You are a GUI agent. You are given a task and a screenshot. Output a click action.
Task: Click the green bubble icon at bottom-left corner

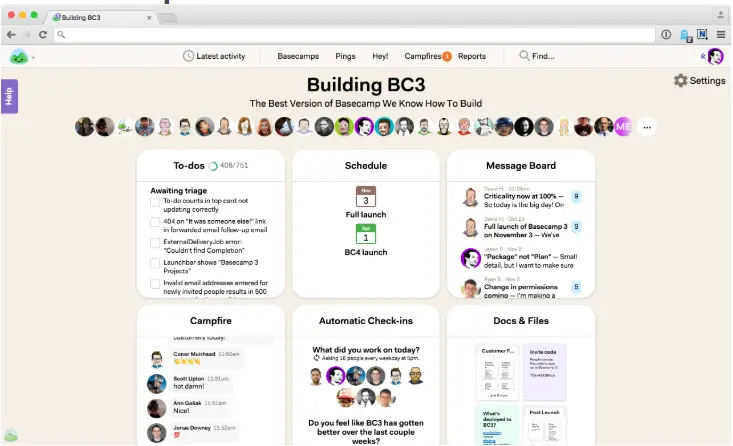point(11,435)
